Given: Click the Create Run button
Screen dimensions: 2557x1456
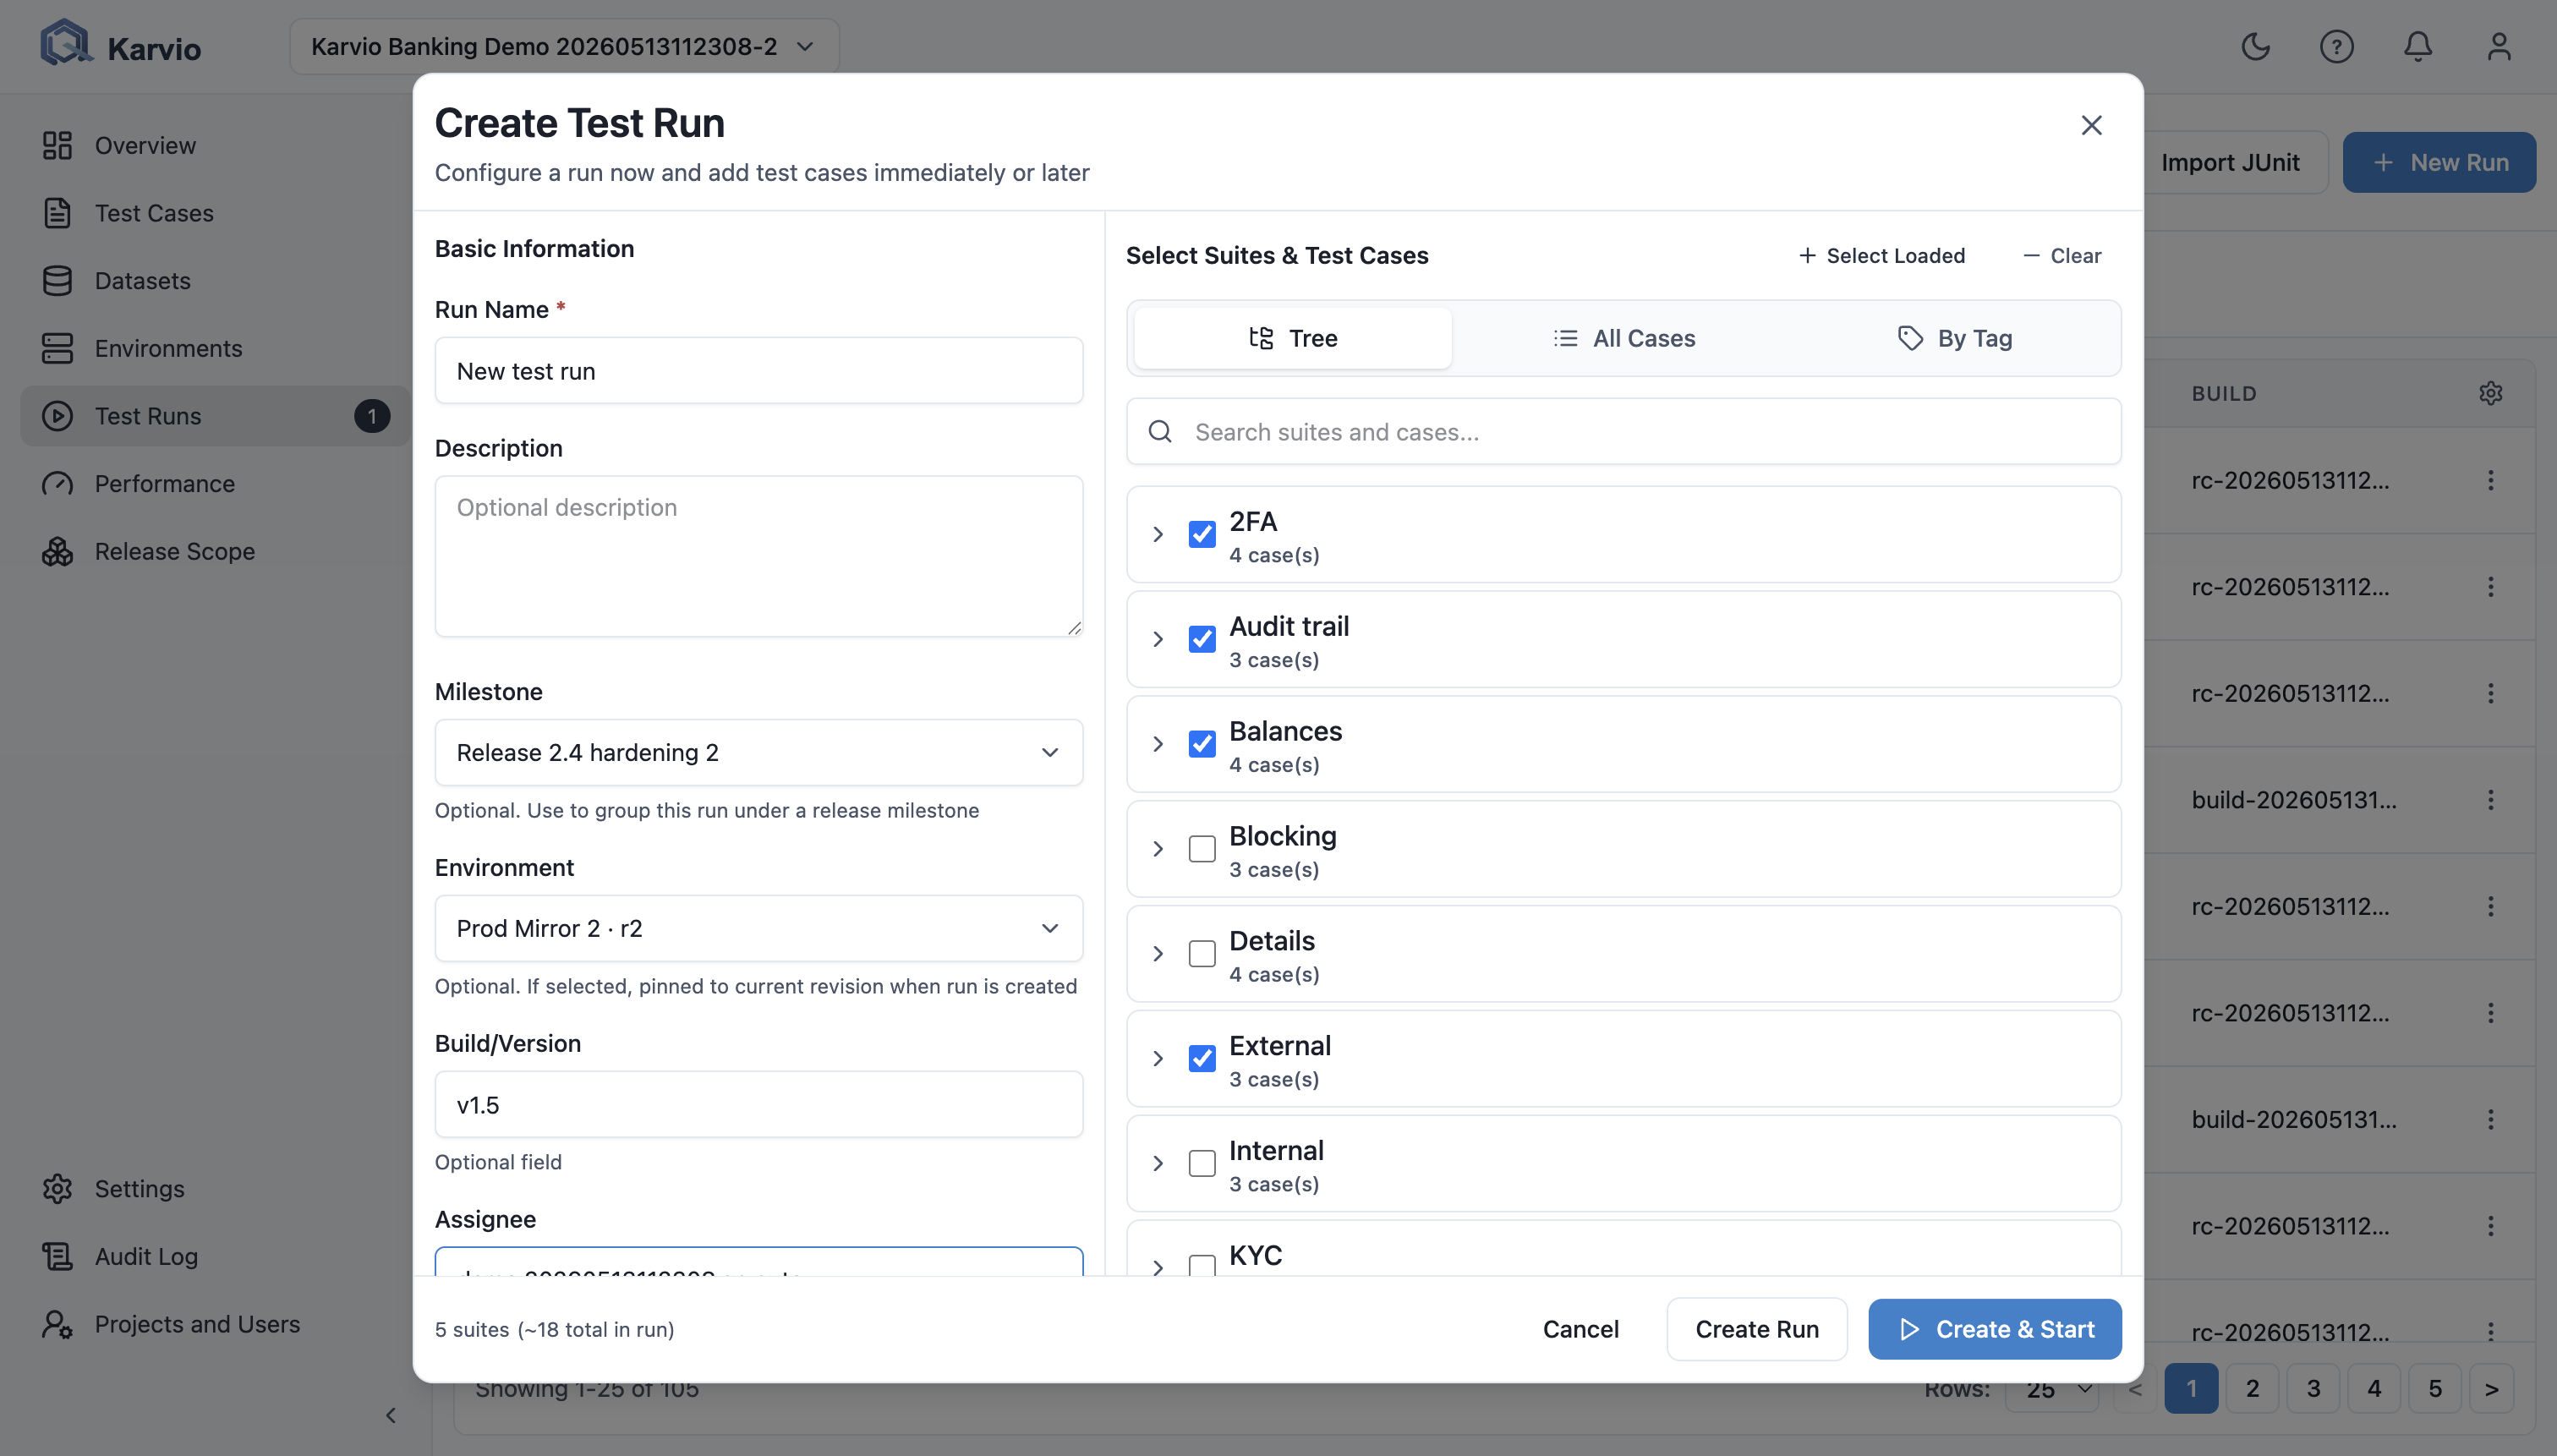Looking at the screenshot, I should point(1757,1329).
